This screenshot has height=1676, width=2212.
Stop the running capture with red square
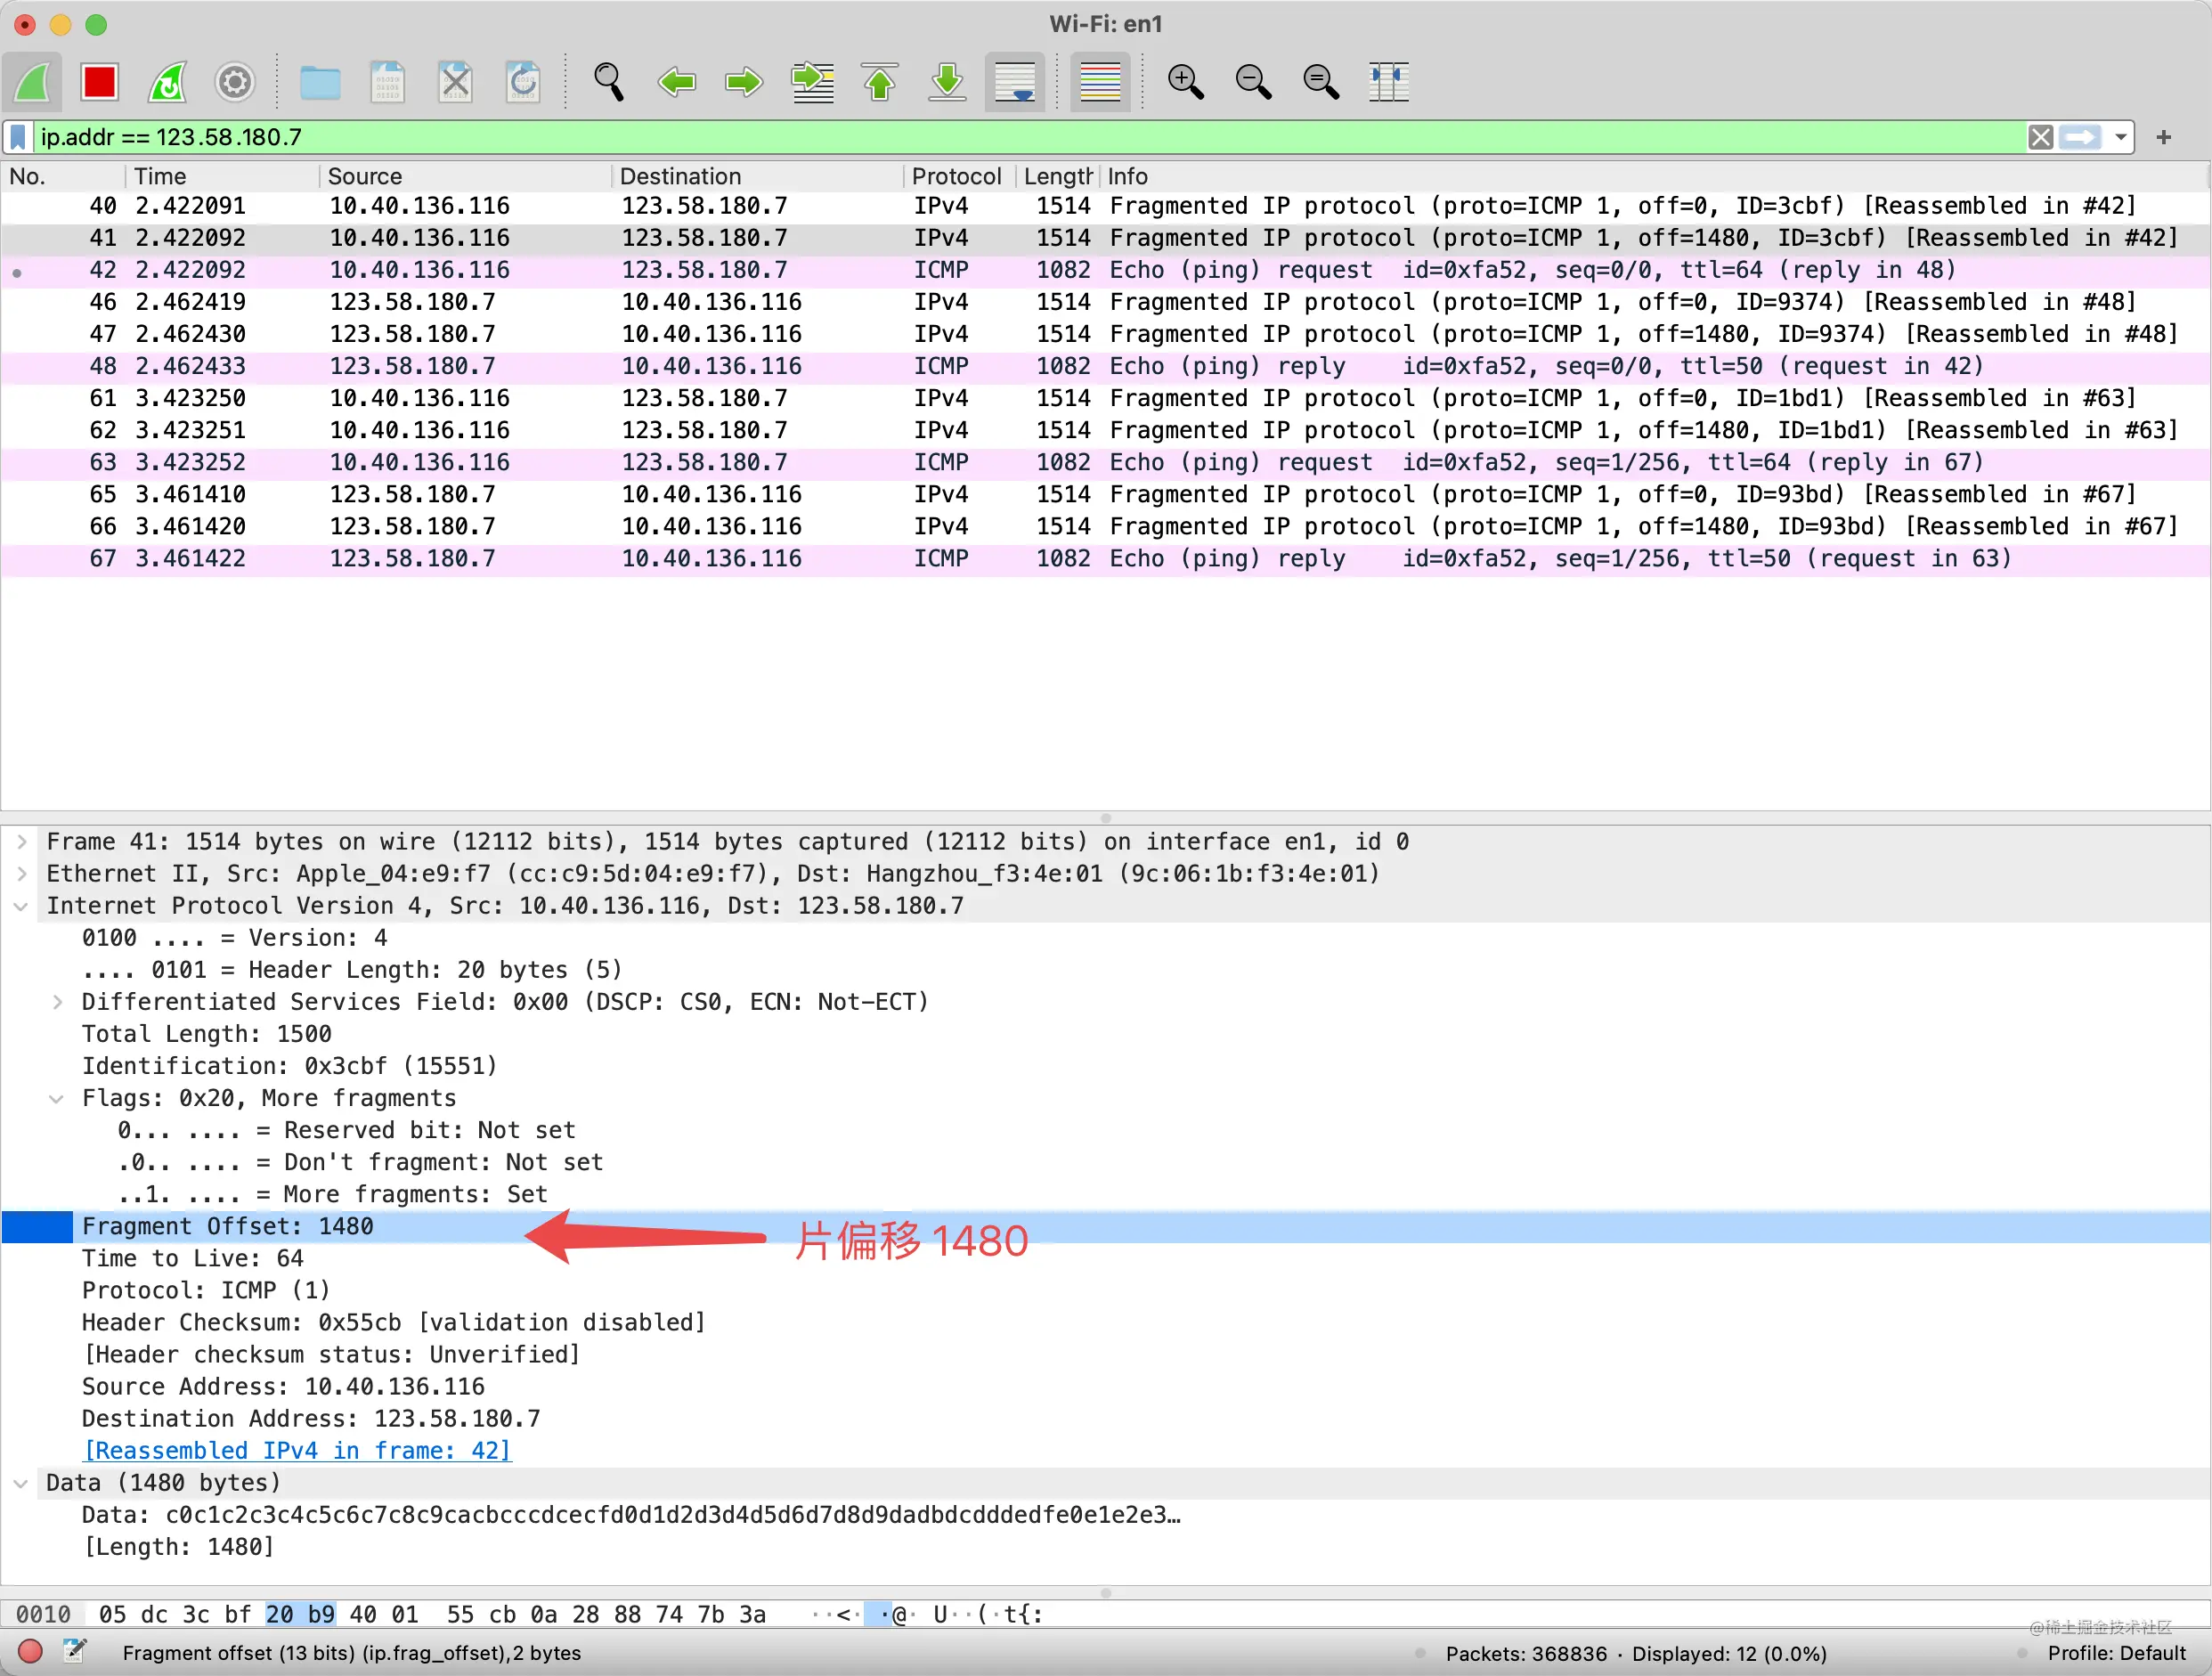99,82
